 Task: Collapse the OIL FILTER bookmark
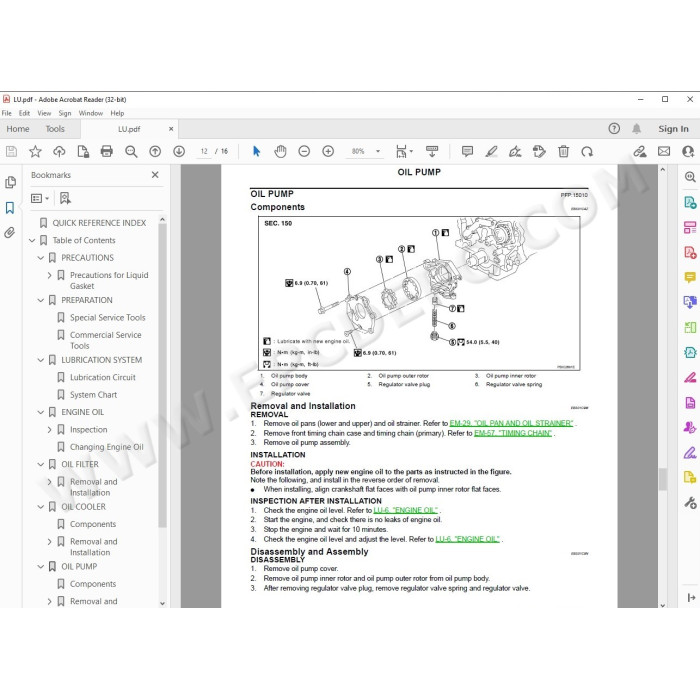[x=41, y=464]
